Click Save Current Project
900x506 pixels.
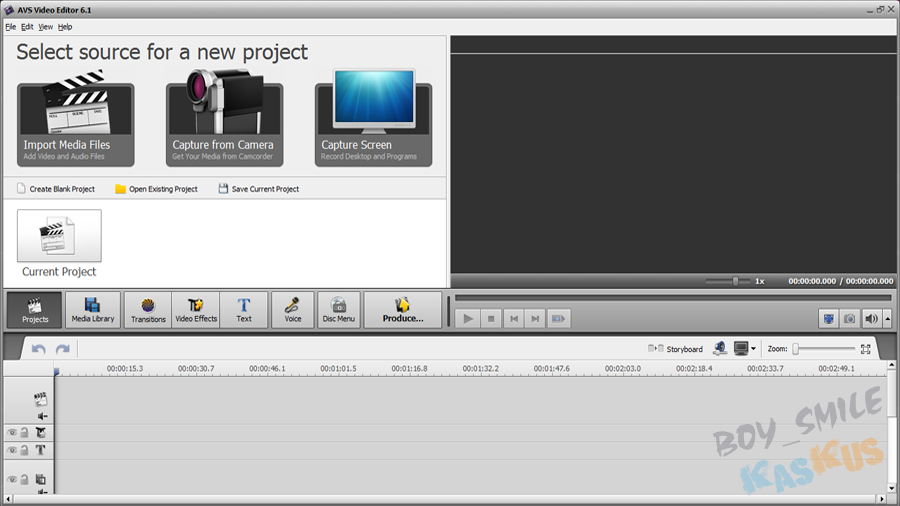[x=259, y=189]
